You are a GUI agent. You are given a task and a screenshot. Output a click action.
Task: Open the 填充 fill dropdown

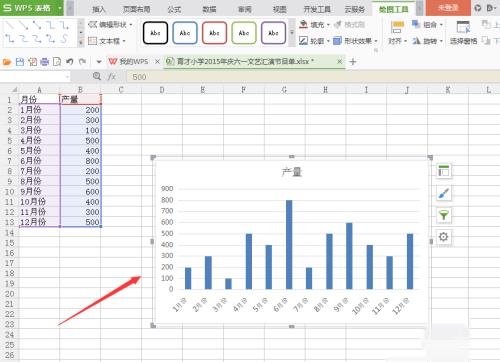[x=314, y=25]
